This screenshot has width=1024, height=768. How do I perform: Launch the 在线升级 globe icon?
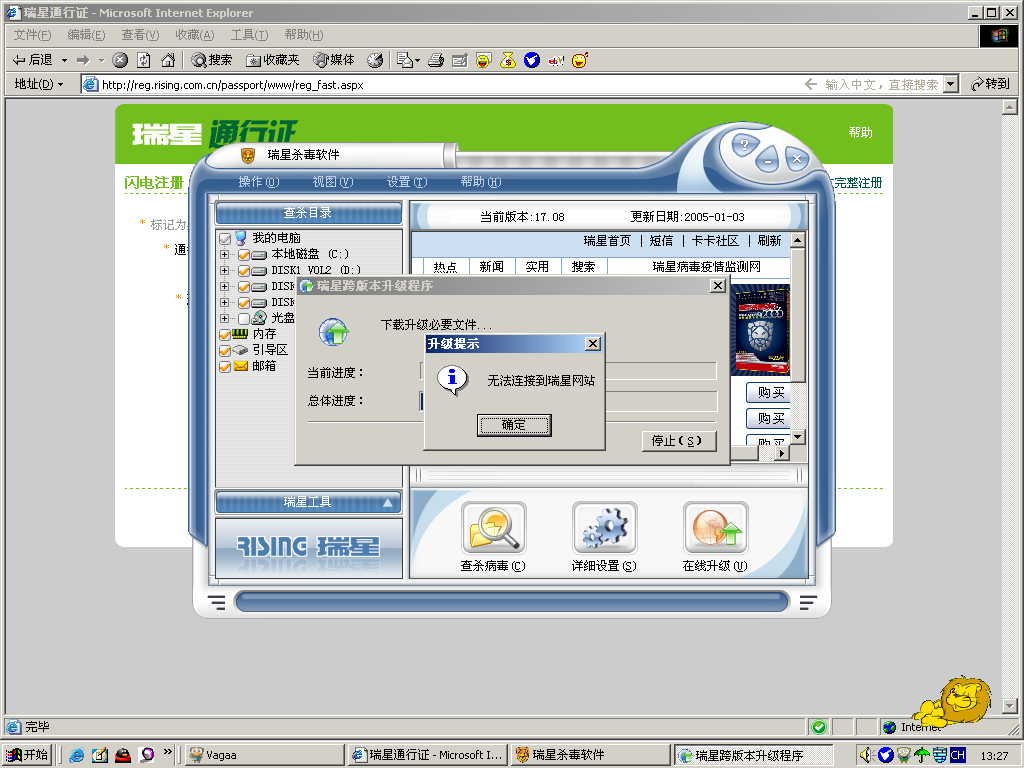[715, 528]
